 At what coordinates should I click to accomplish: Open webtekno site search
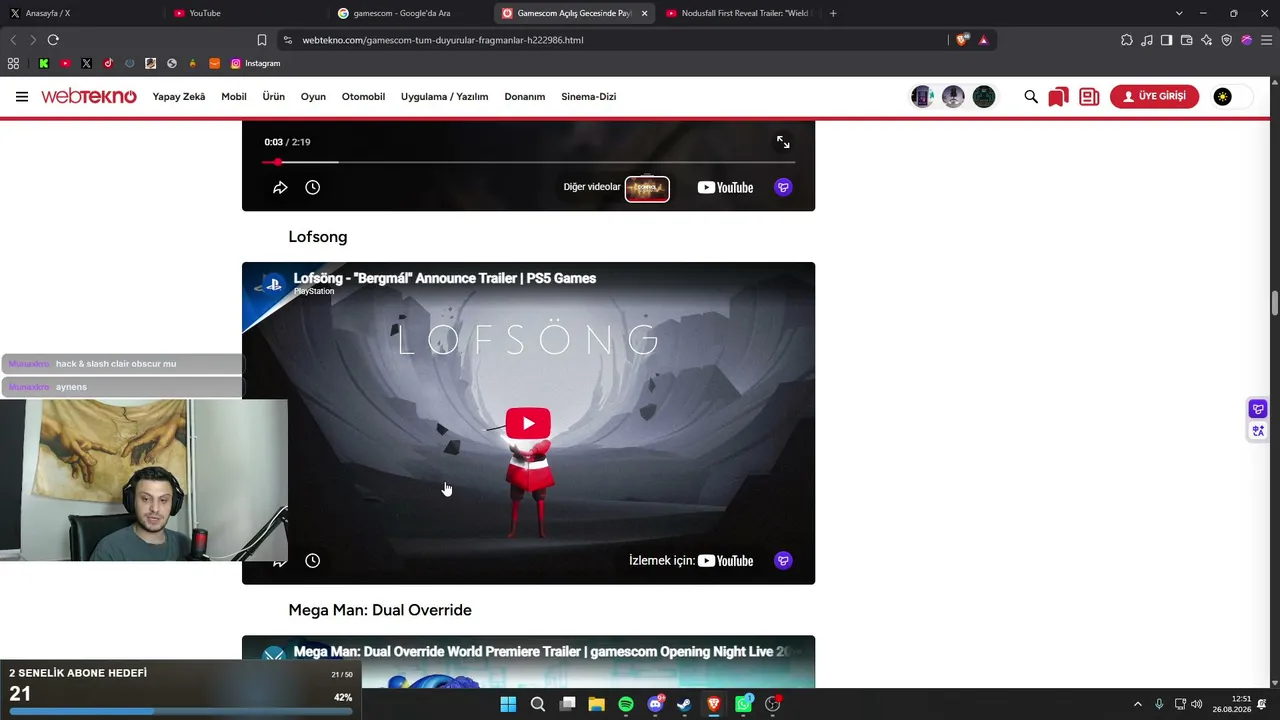coord(1031,97)
